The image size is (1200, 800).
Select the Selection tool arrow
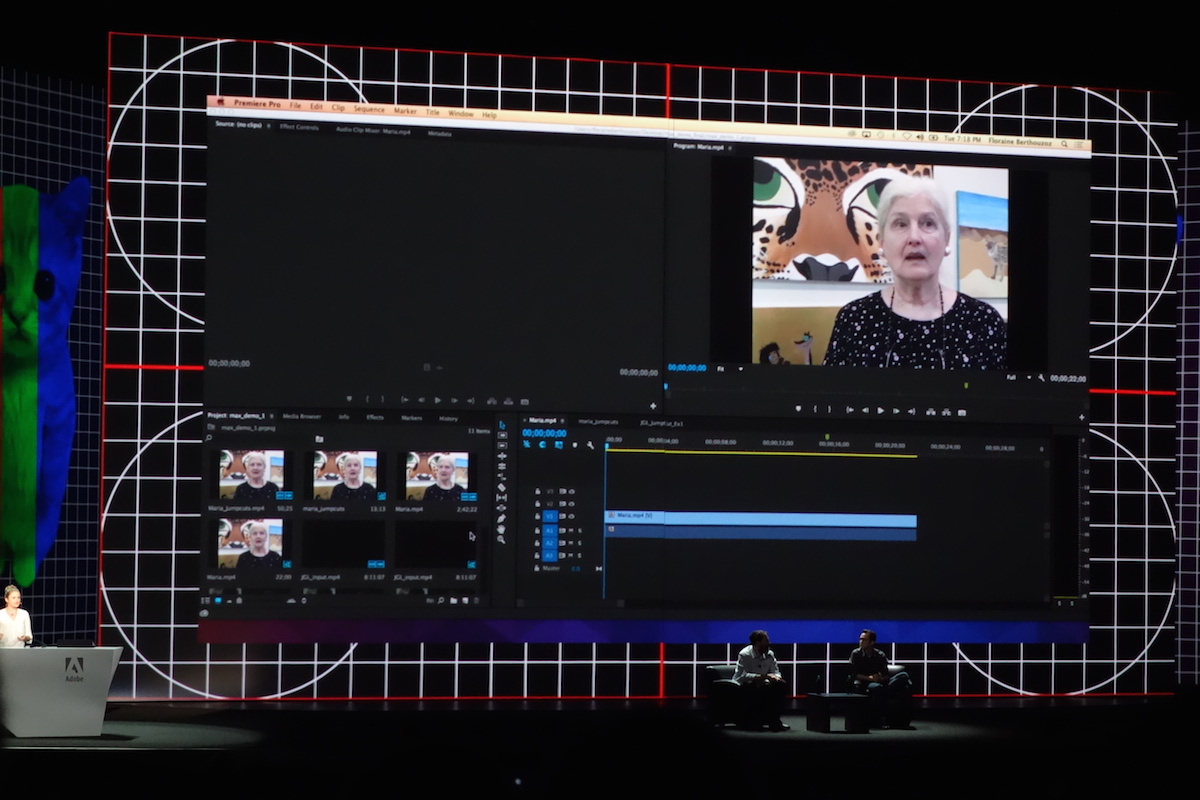(x=502, y=425)
